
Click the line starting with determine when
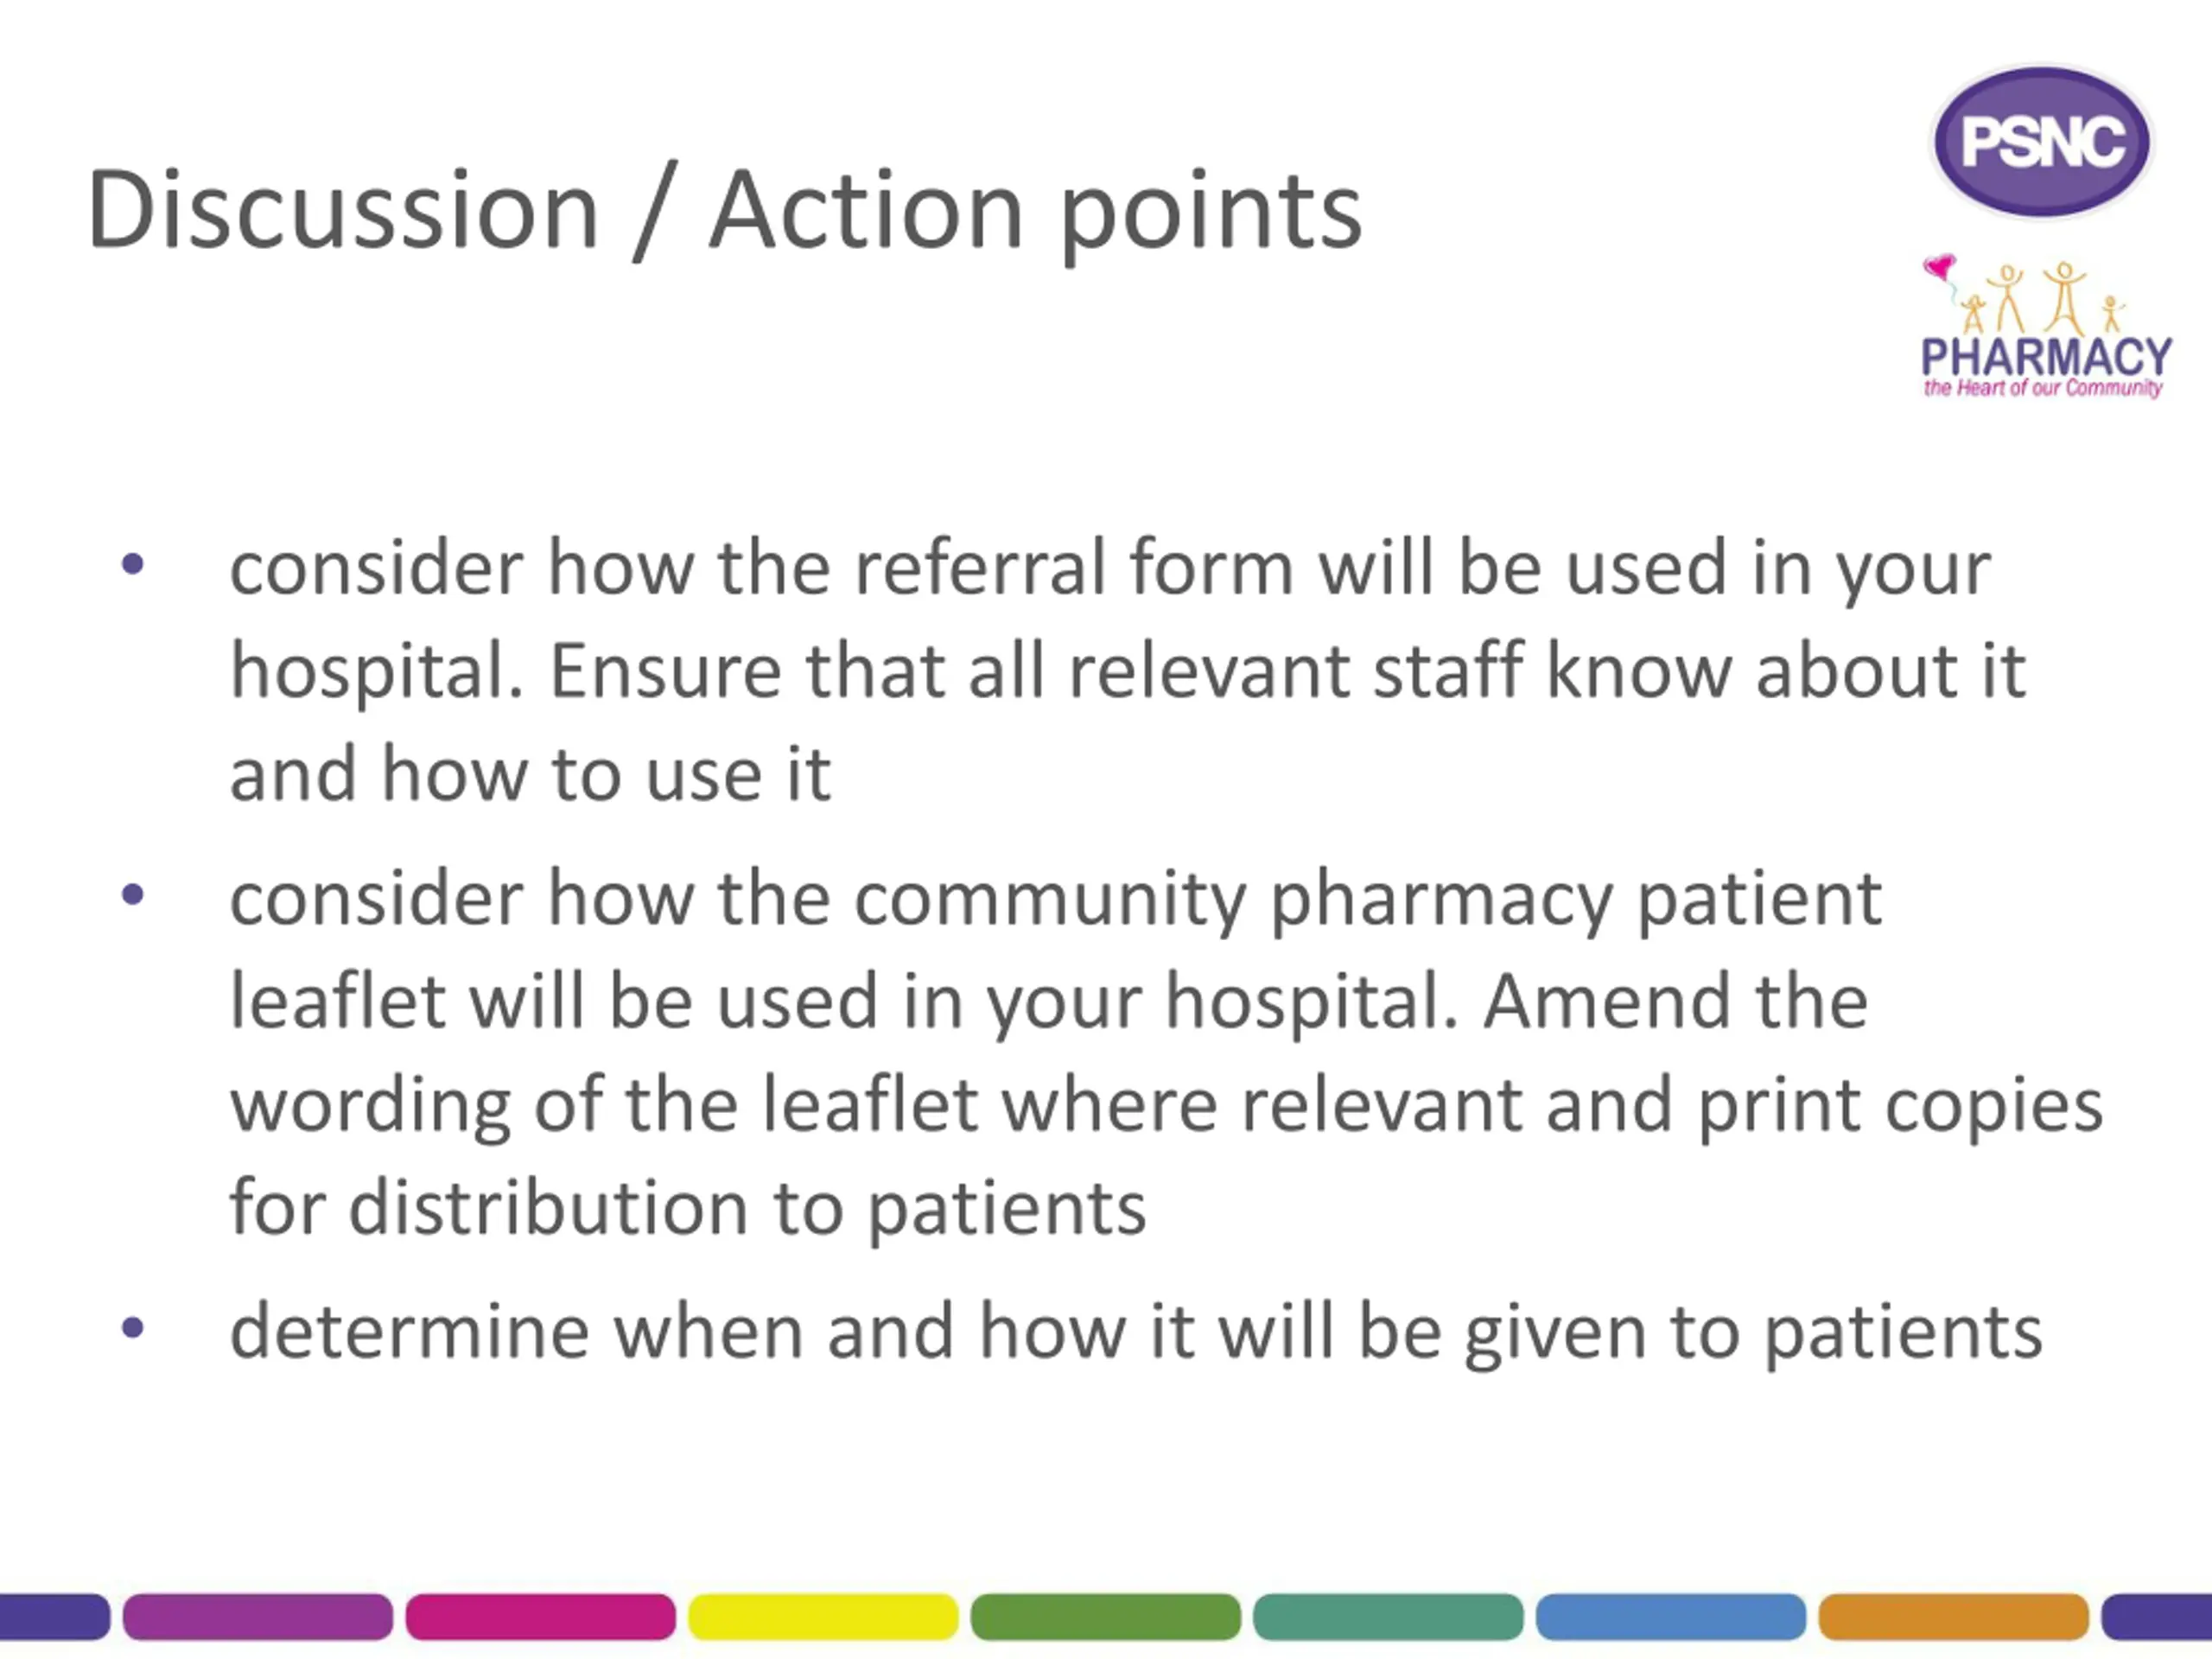tap(1136, 1332)
